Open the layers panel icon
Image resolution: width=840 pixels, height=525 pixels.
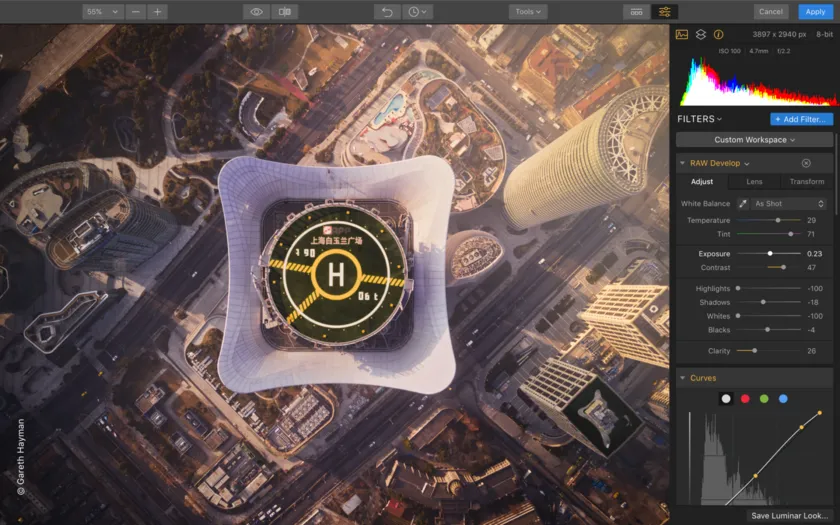tap(700, 35)
